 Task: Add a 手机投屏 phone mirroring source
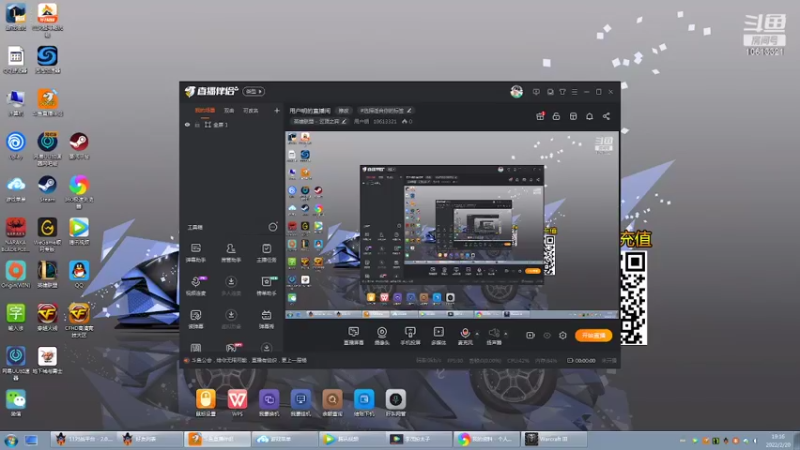point(410,335)
